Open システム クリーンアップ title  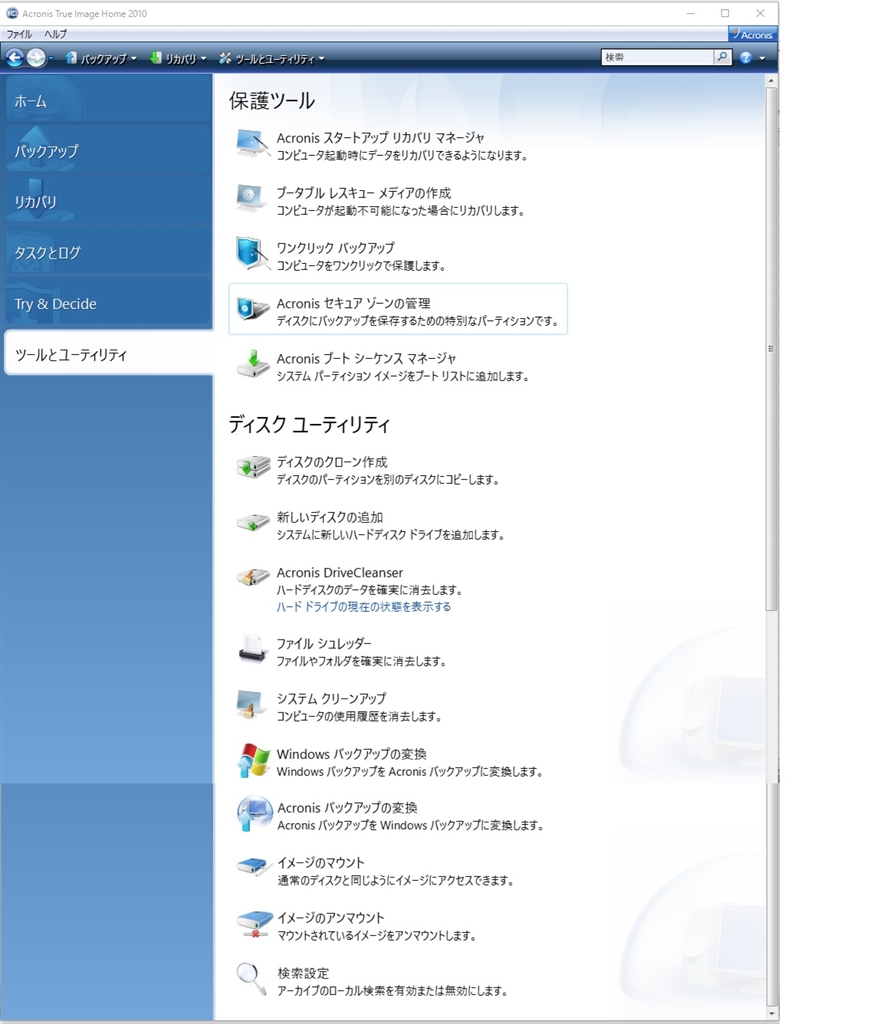[331, 698]
